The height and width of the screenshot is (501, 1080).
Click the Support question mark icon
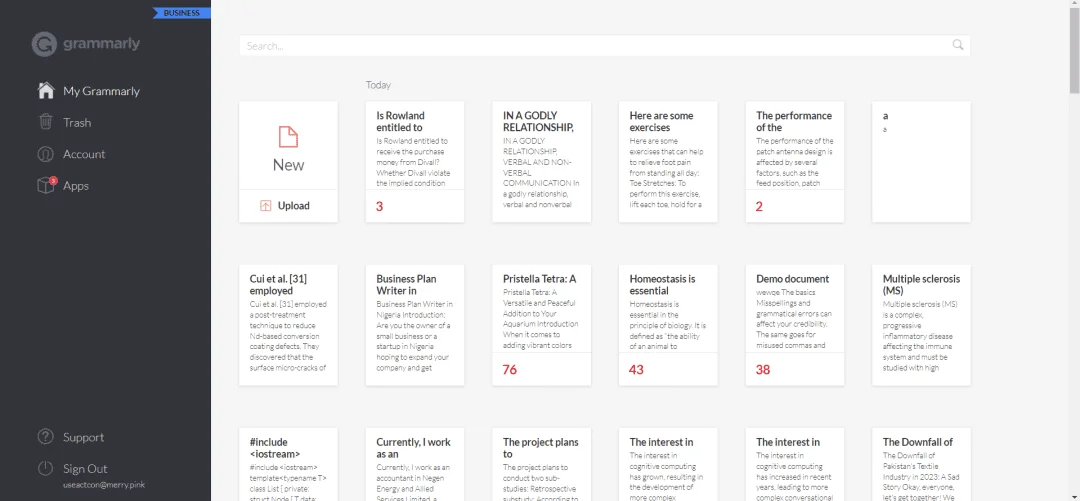click(x=45, y=437)
